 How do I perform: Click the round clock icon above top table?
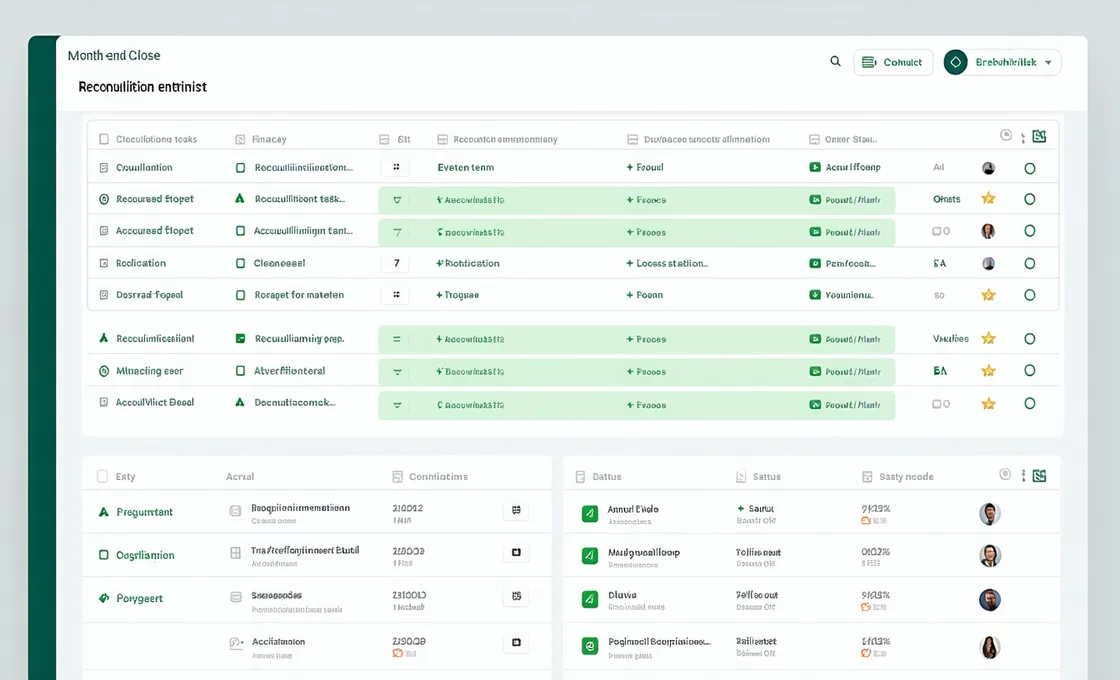1006,135
